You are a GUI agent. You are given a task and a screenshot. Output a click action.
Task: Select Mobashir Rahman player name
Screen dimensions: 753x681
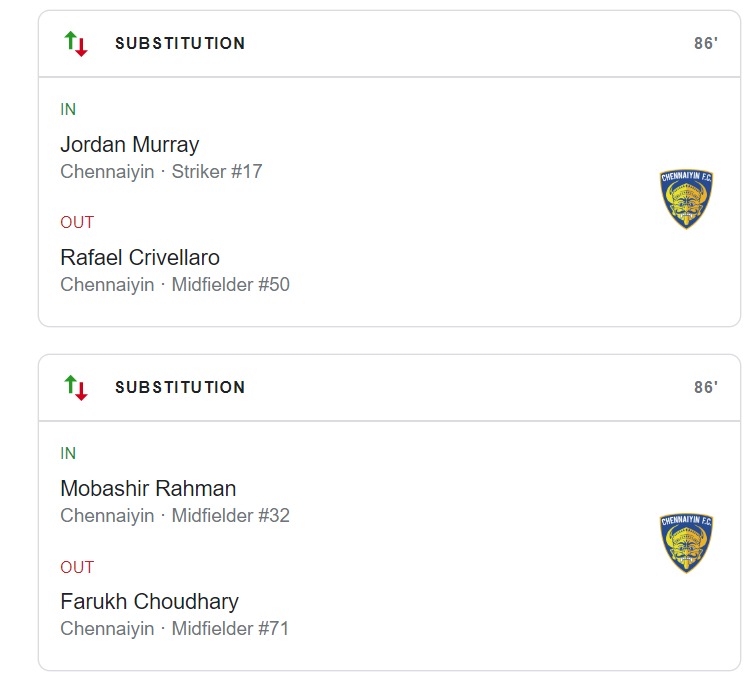click(148, 489)
